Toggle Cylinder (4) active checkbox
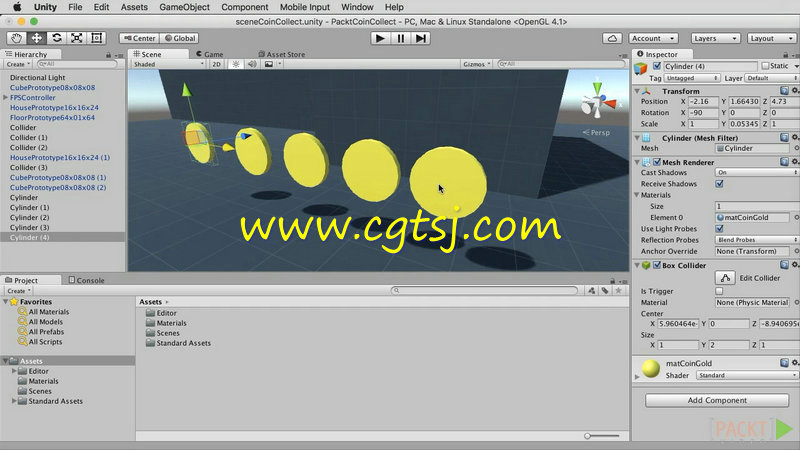800x450 pixels. point(657,66)
